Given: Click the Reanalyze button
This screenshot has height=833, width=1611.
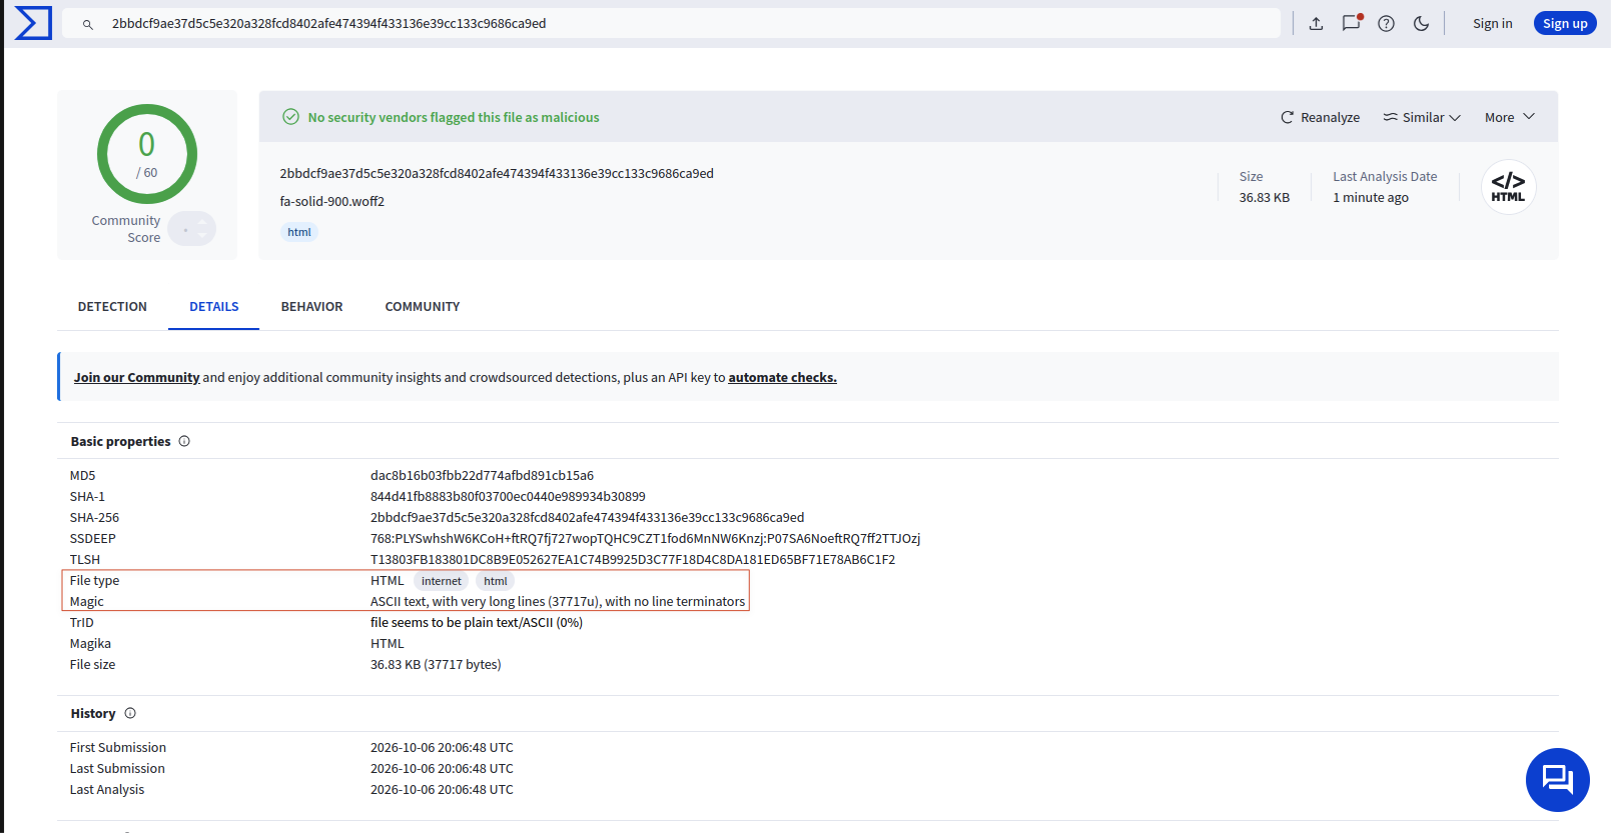Looking at the screenshot, I should [1320, 117].
